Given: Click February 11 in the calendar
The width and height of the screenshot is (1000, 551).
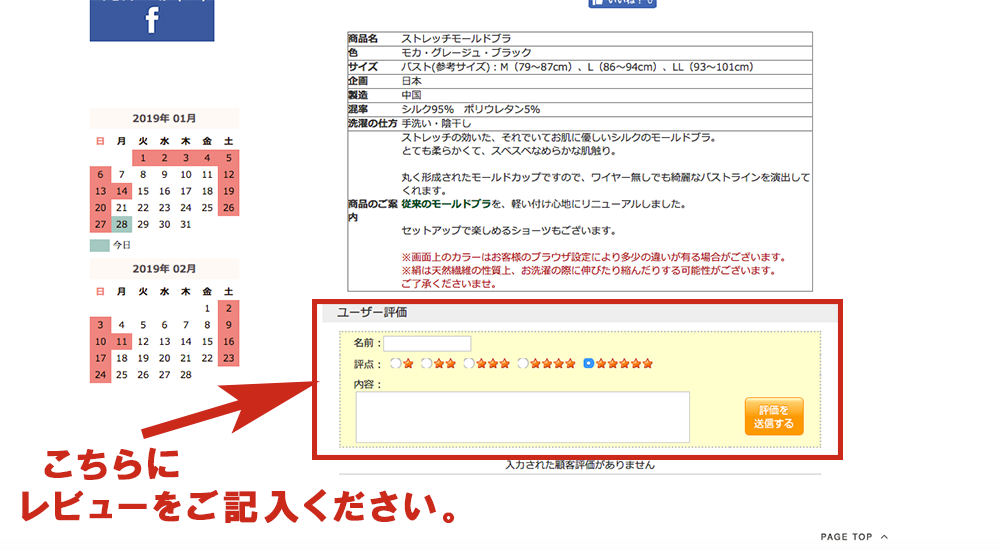Looking at the screenshot, I should pyautogui.click(x=121, y=342).
